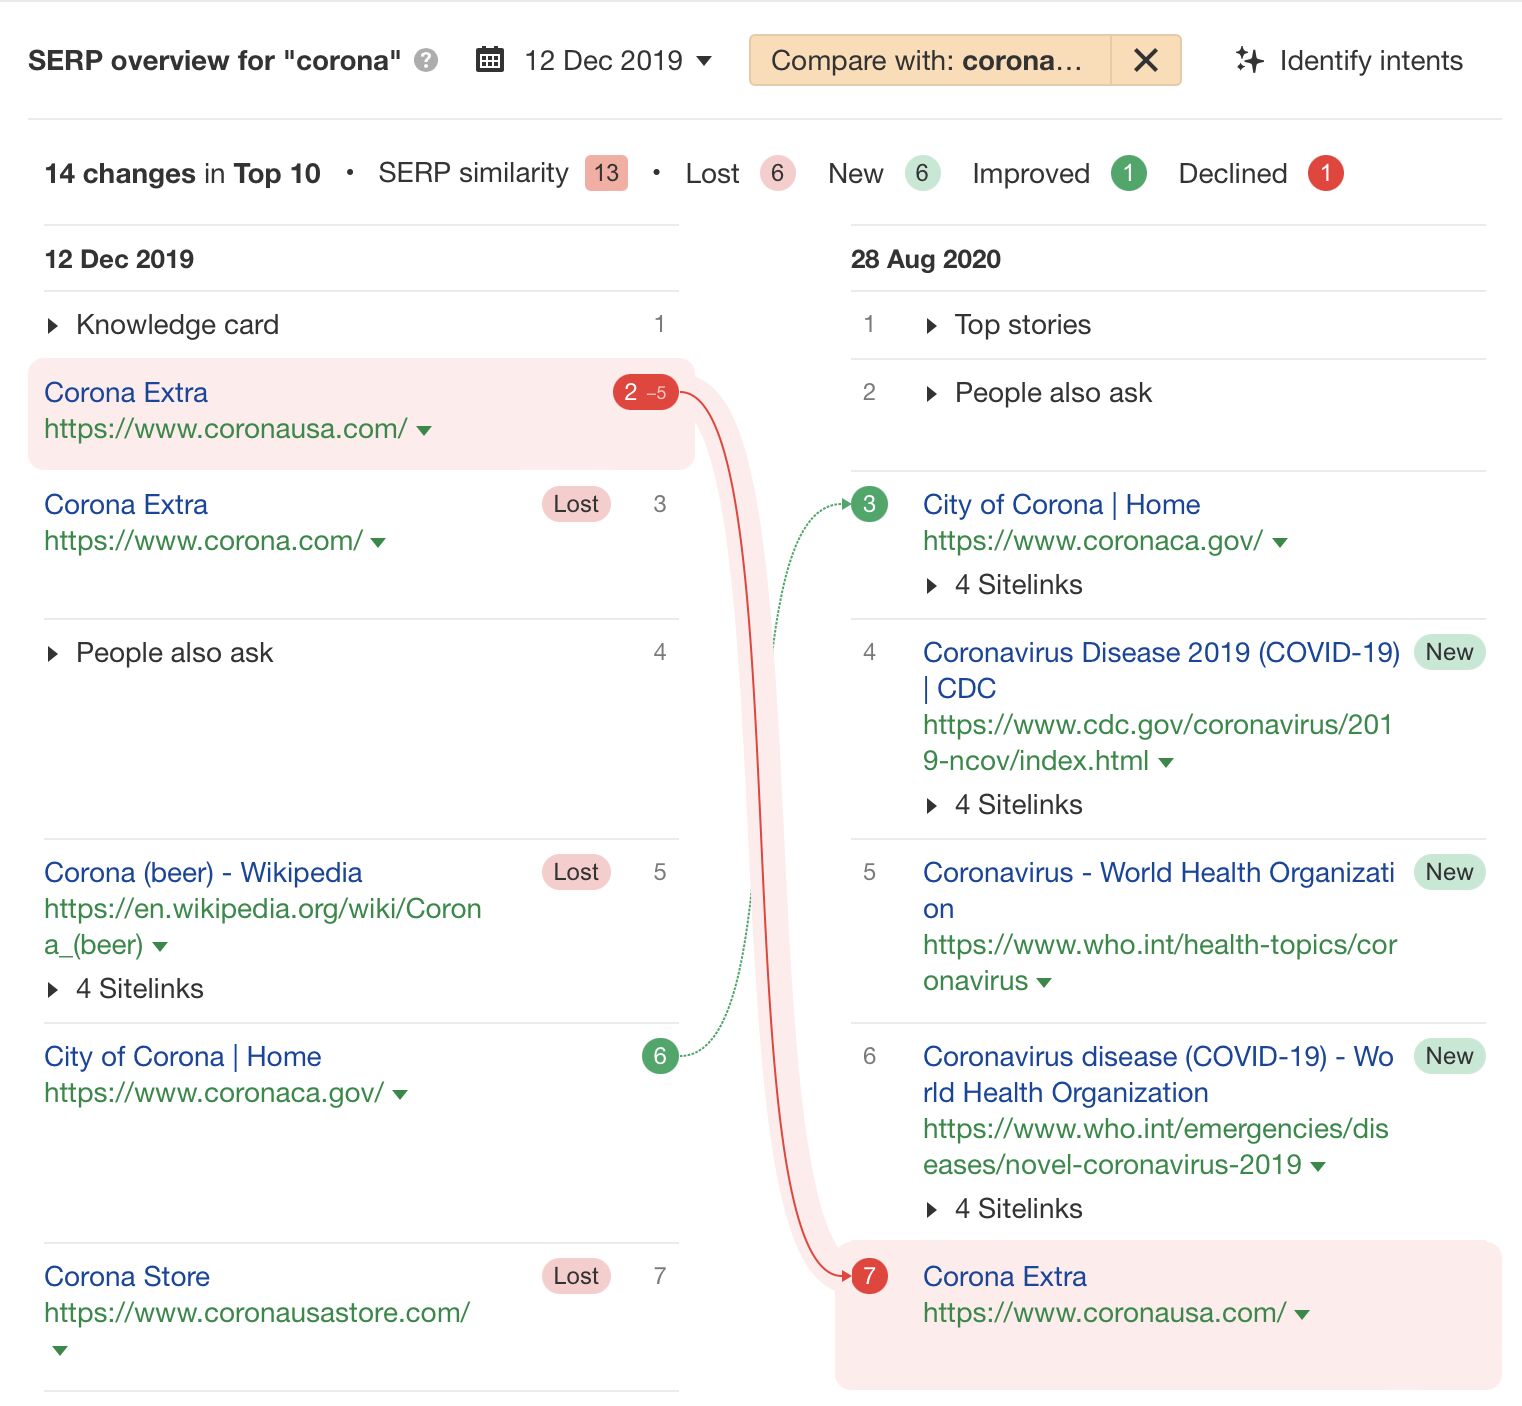
Task: Click the help question mark beside the title
Action: pyautogui.click(x=425, y=61)
